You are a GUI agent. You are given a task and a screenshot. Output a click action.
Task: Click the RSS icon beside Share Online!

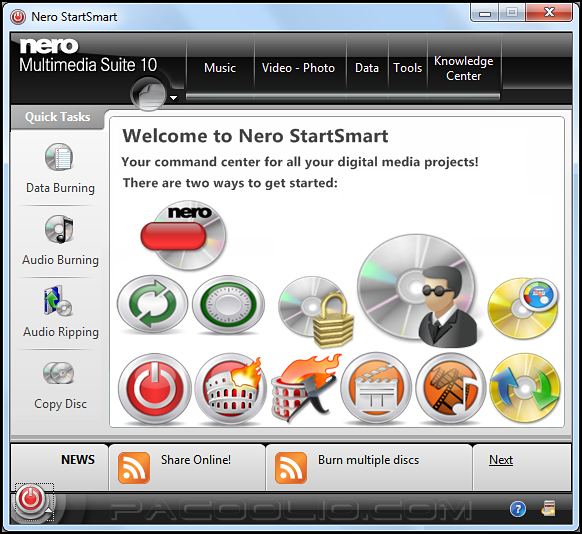point(134,468)
